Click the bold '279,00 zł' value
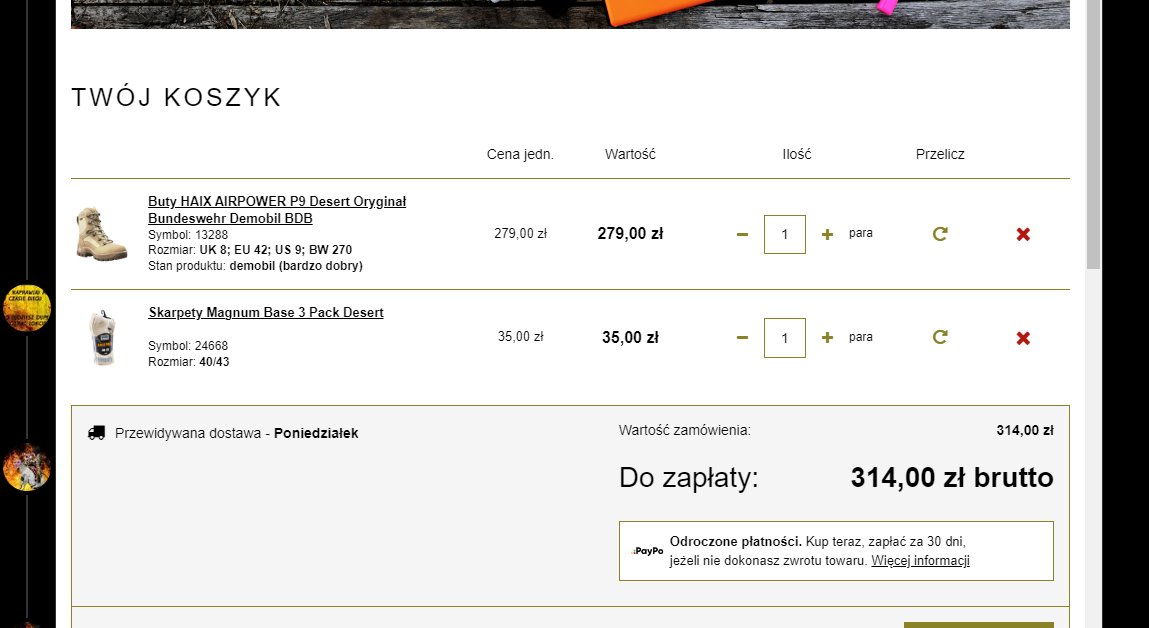Screen dimensions: 1149x628 coord(630,234)
